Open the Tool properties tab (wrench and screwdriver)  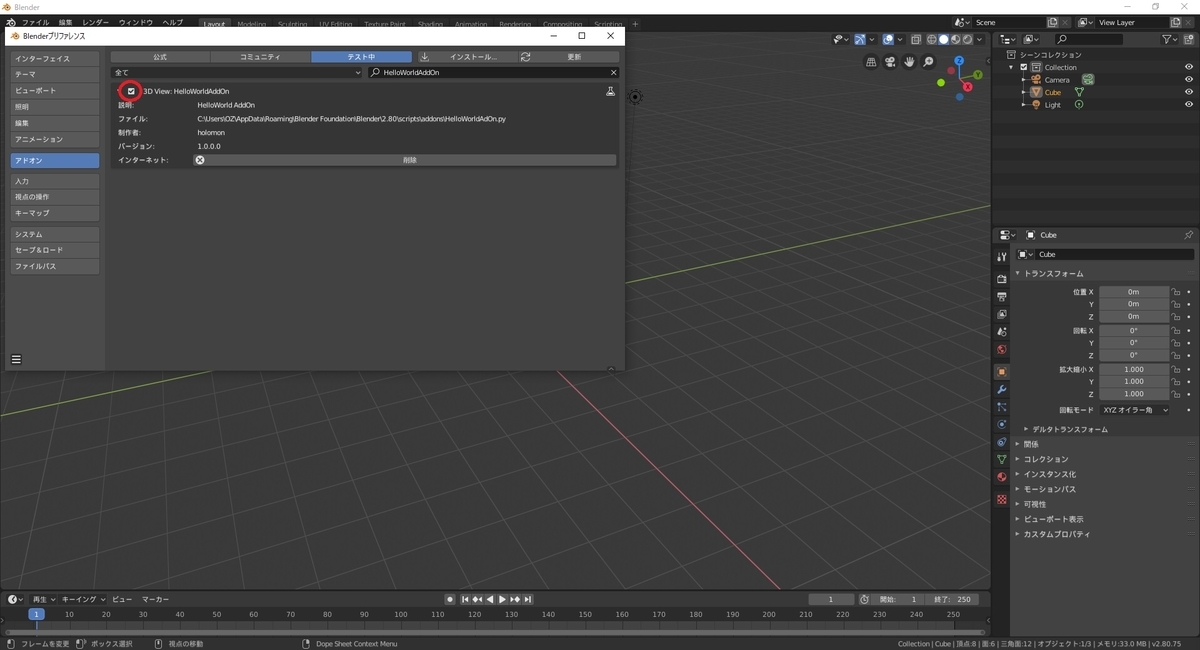click(x=1001, y=257)
